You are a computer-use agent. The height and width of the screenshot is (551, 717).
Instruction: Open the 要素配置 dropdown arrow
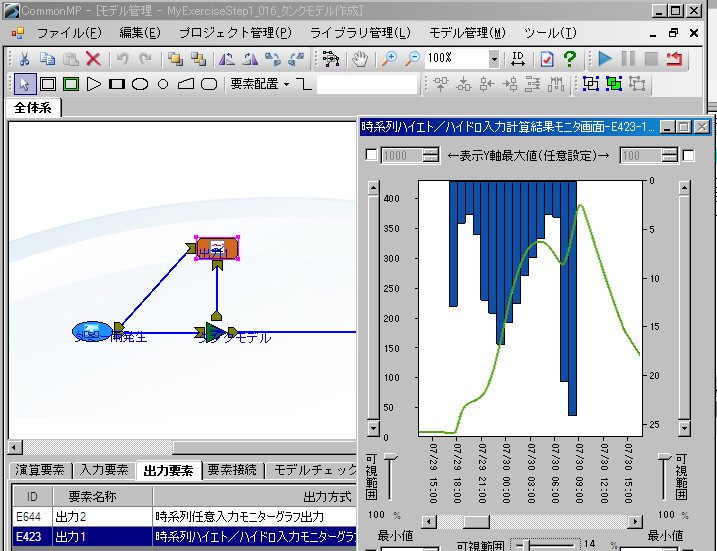(286, 84)
